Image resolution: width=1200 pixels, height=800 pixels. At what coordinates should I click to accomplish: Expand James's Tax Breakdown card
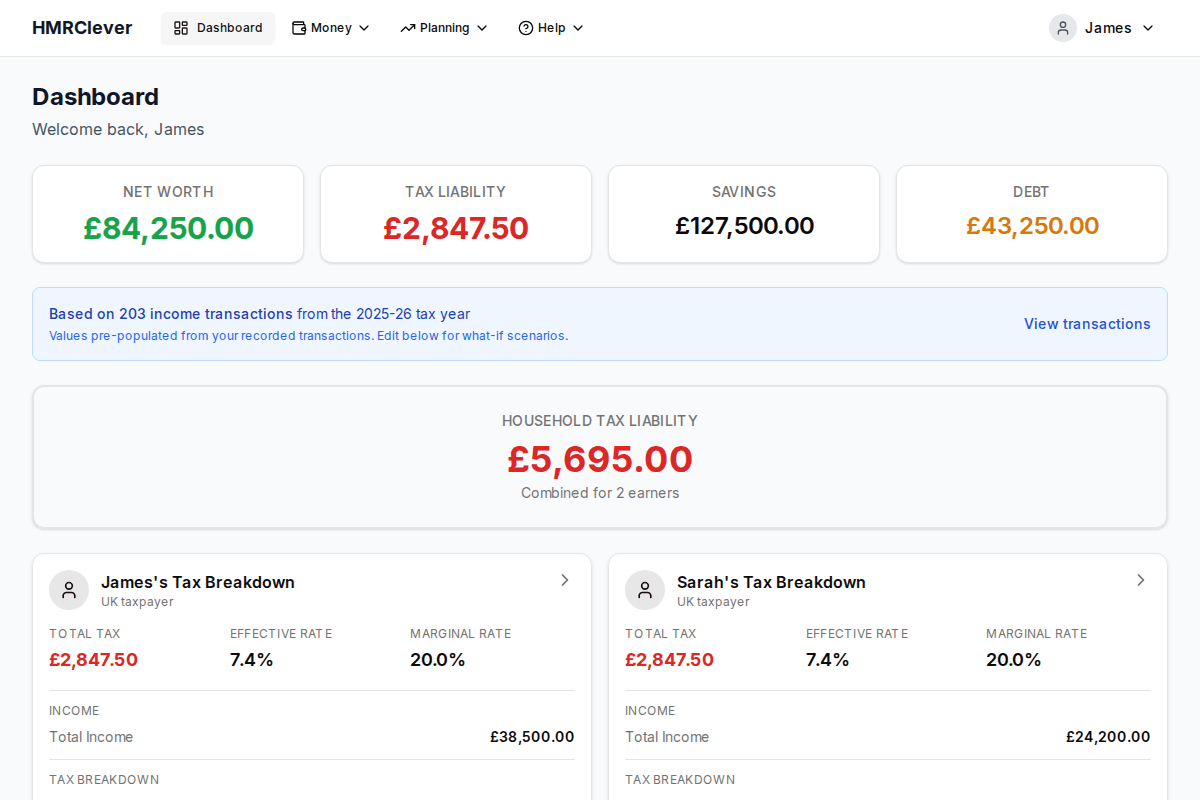coord(564,580)
